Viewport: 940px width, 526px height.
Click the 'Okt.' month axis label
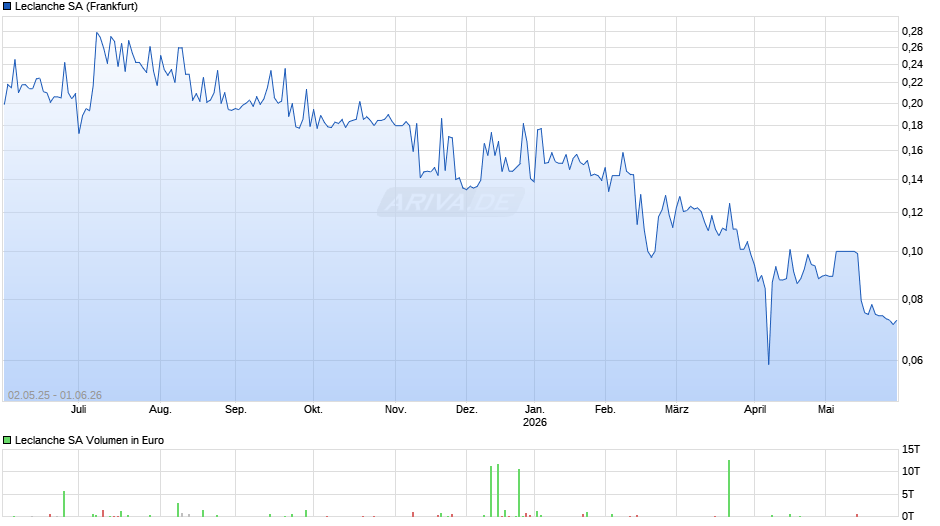pyautogui.click(x=313, y=410)
